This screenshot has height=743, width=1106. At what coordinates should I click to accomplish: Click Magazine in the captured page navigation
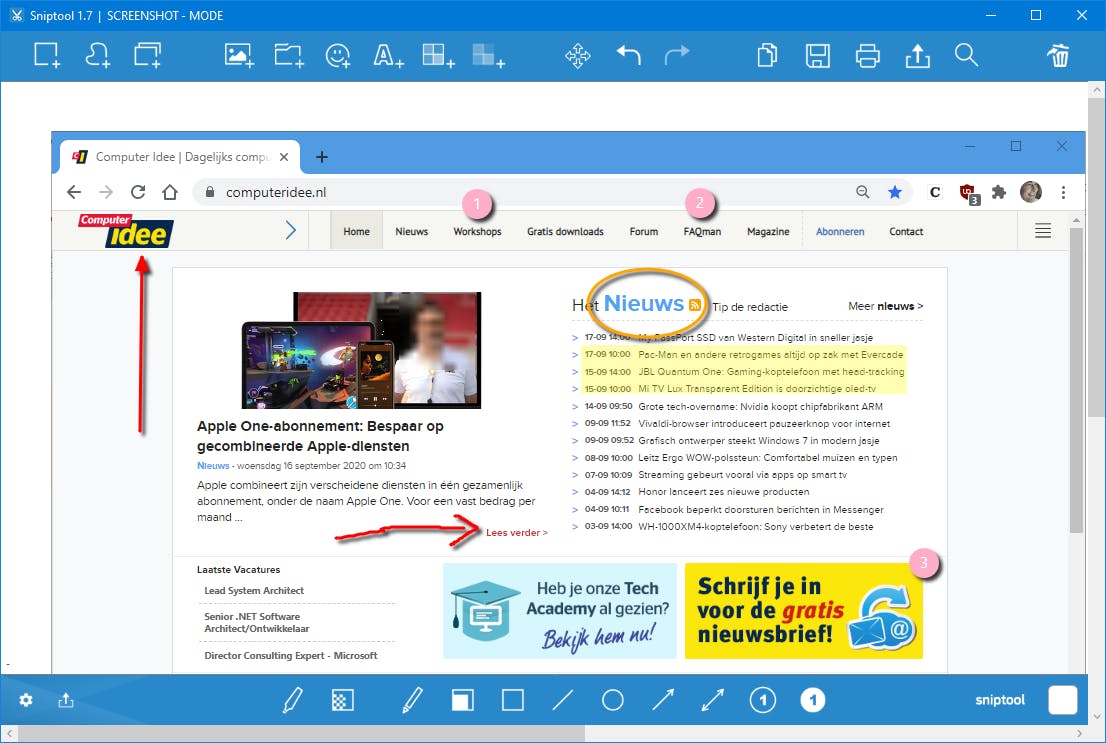pyautogui.click(x=768, y=231)
